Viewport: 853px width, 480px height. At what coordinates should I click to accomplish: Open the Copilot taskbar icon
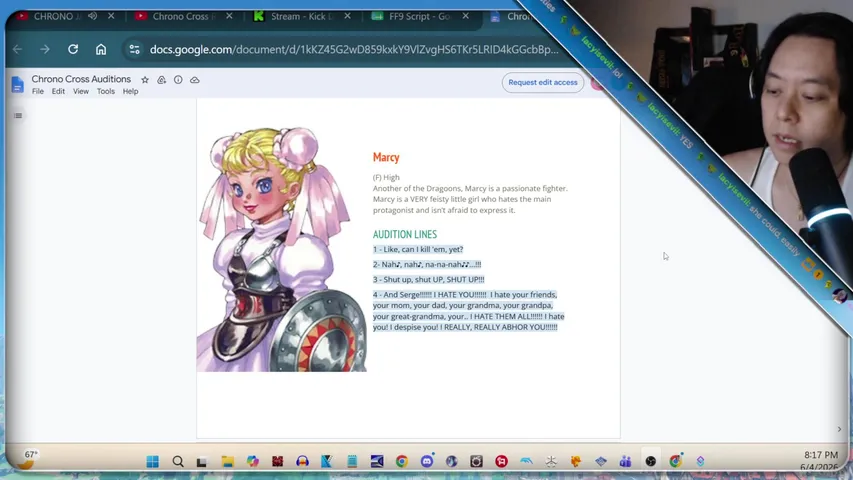[252, 461]
